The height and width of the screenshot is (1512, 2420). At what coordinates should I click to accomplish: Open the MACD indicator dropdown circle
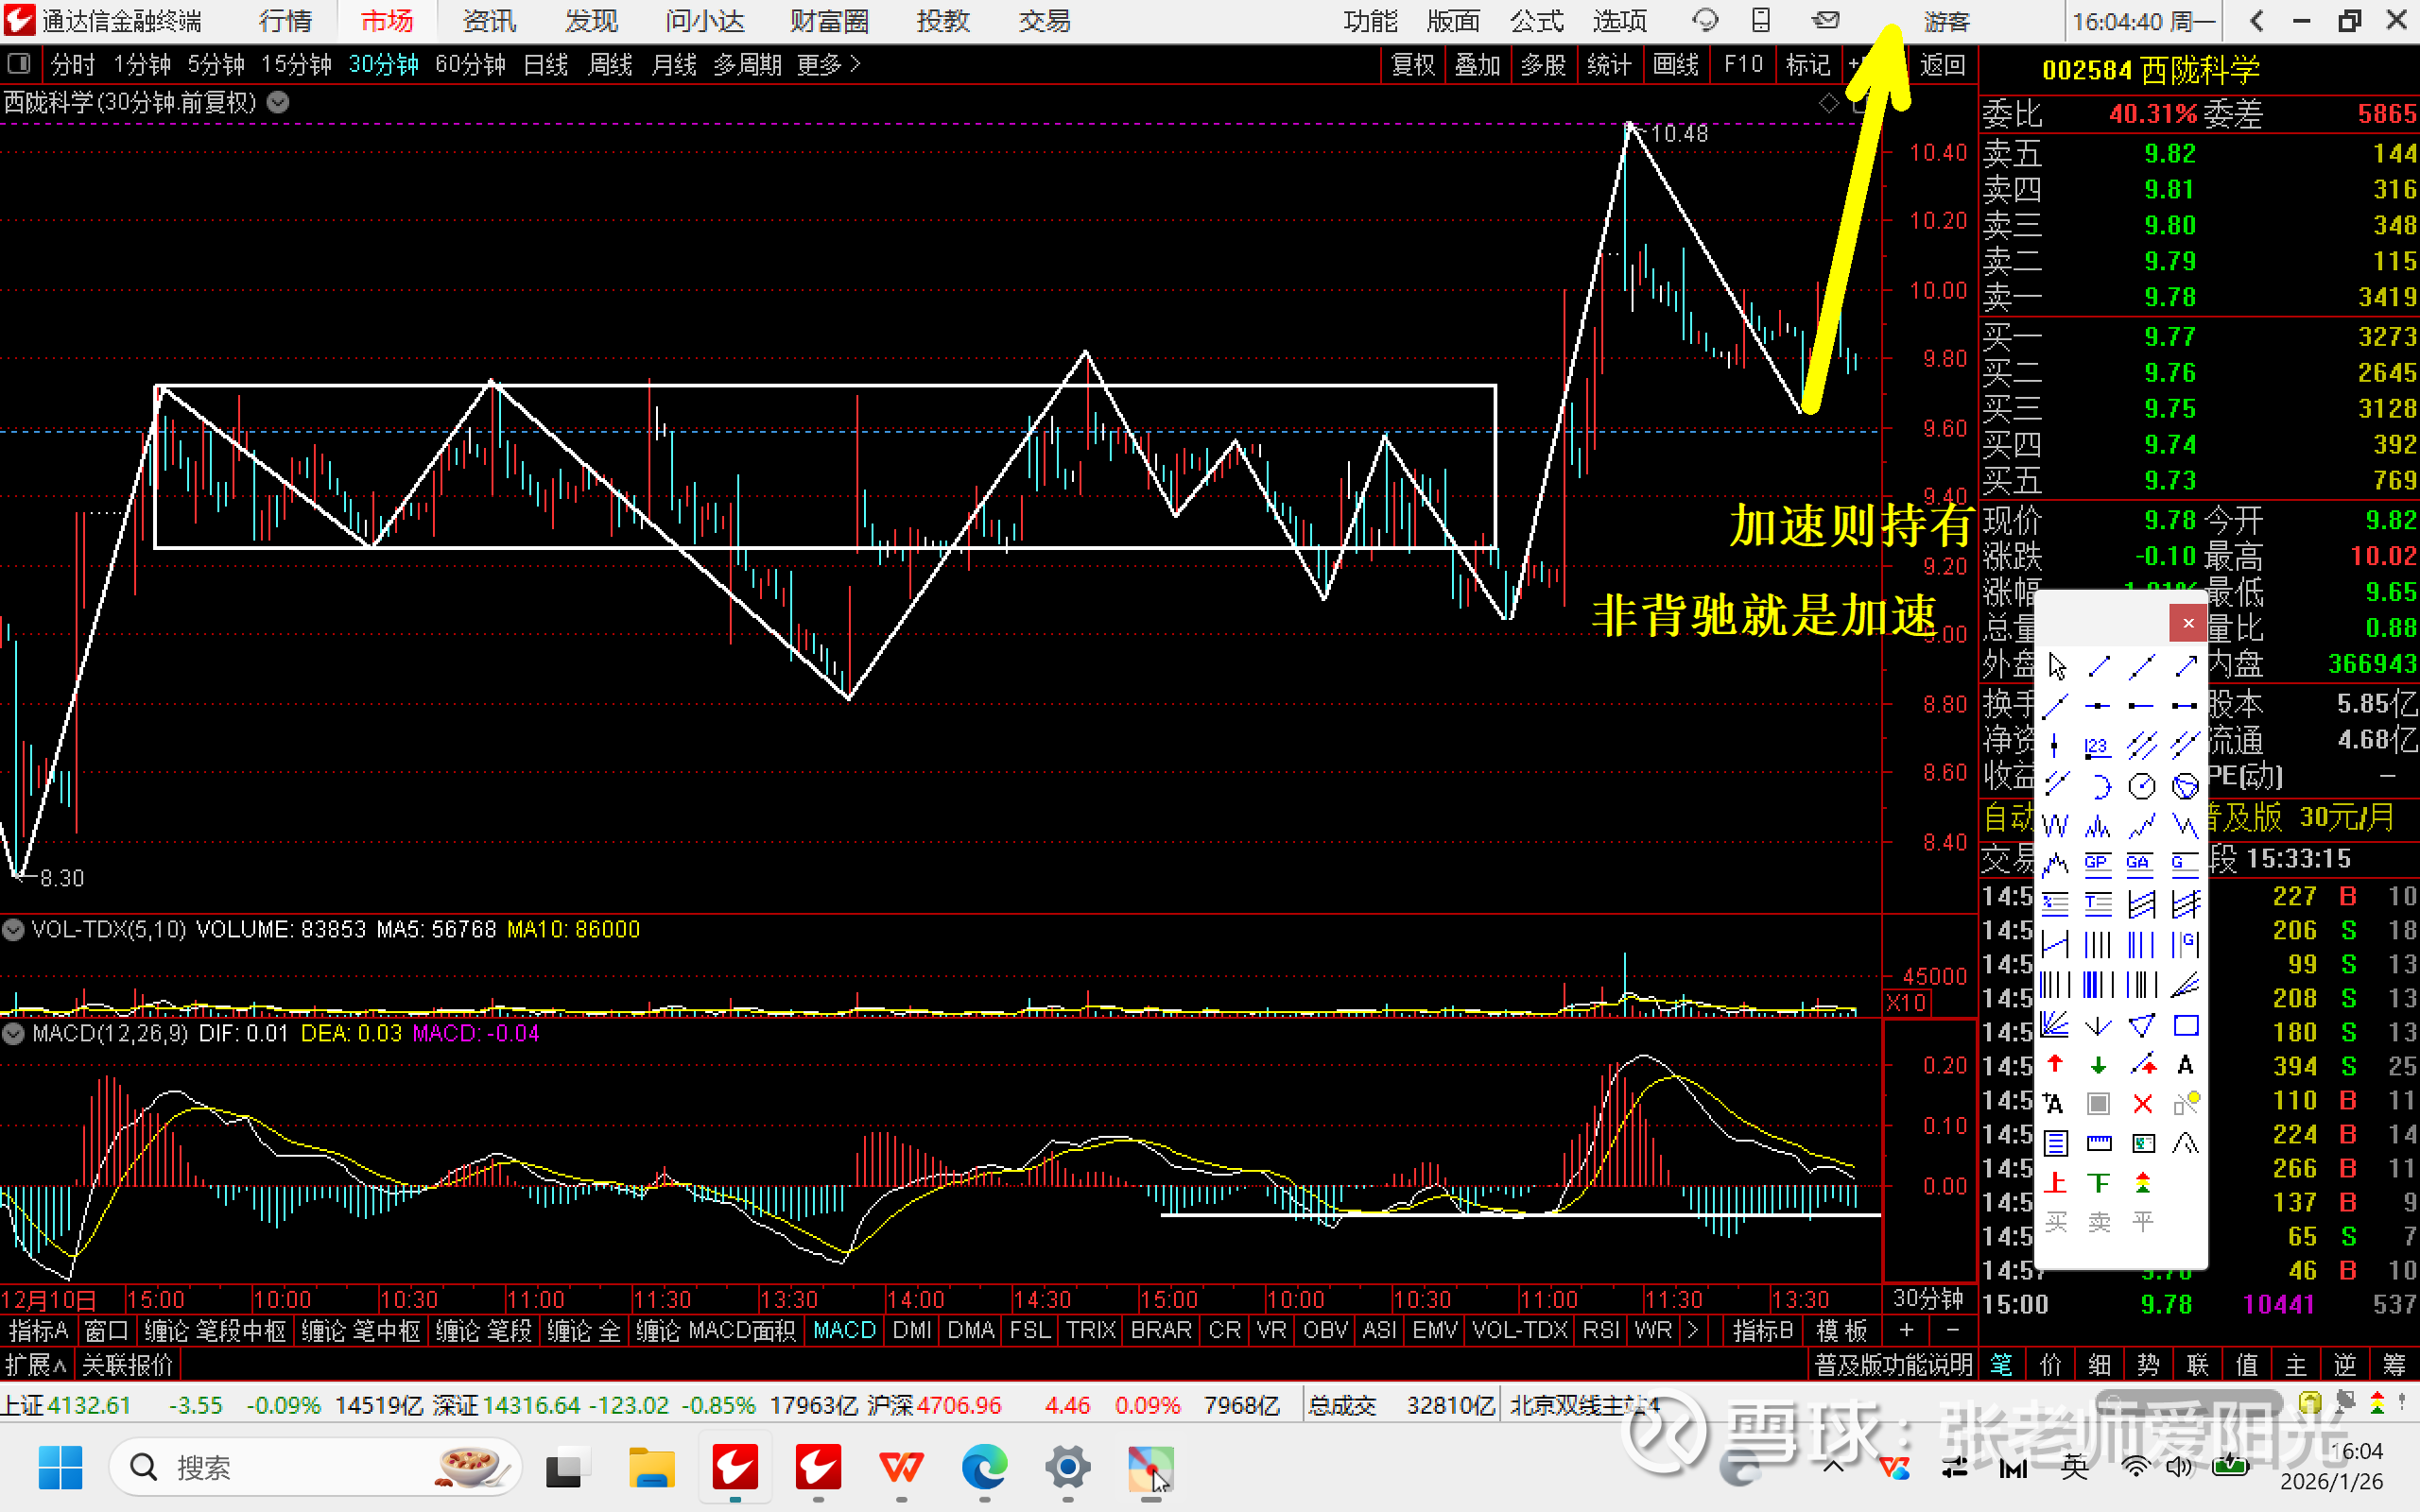[14, 1033]
